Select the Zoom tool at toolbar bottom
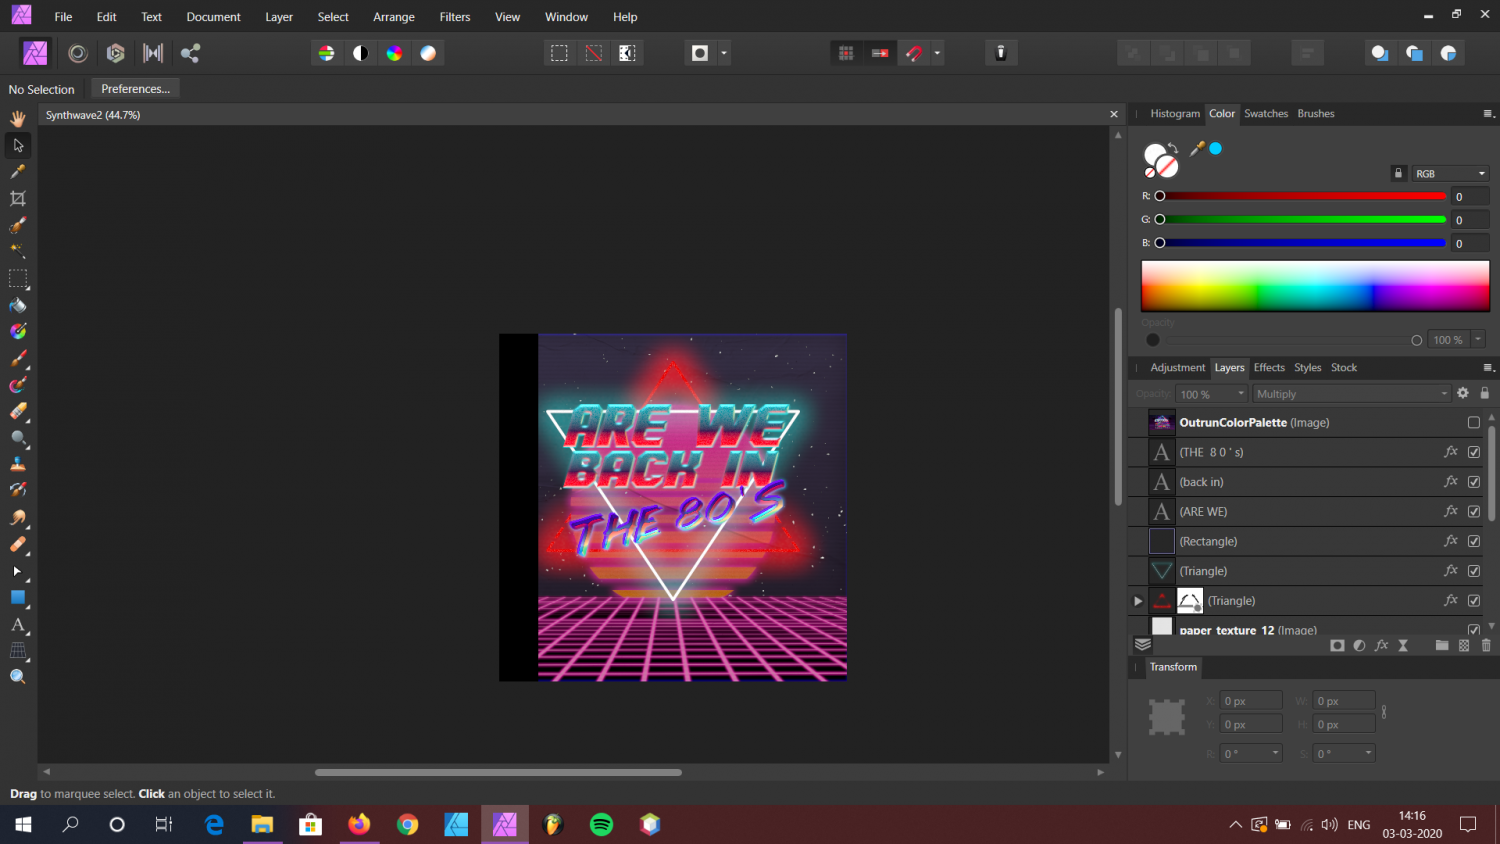Image resolution: width=1500 pixels, height=844 pixels. (x=17, y=676)
